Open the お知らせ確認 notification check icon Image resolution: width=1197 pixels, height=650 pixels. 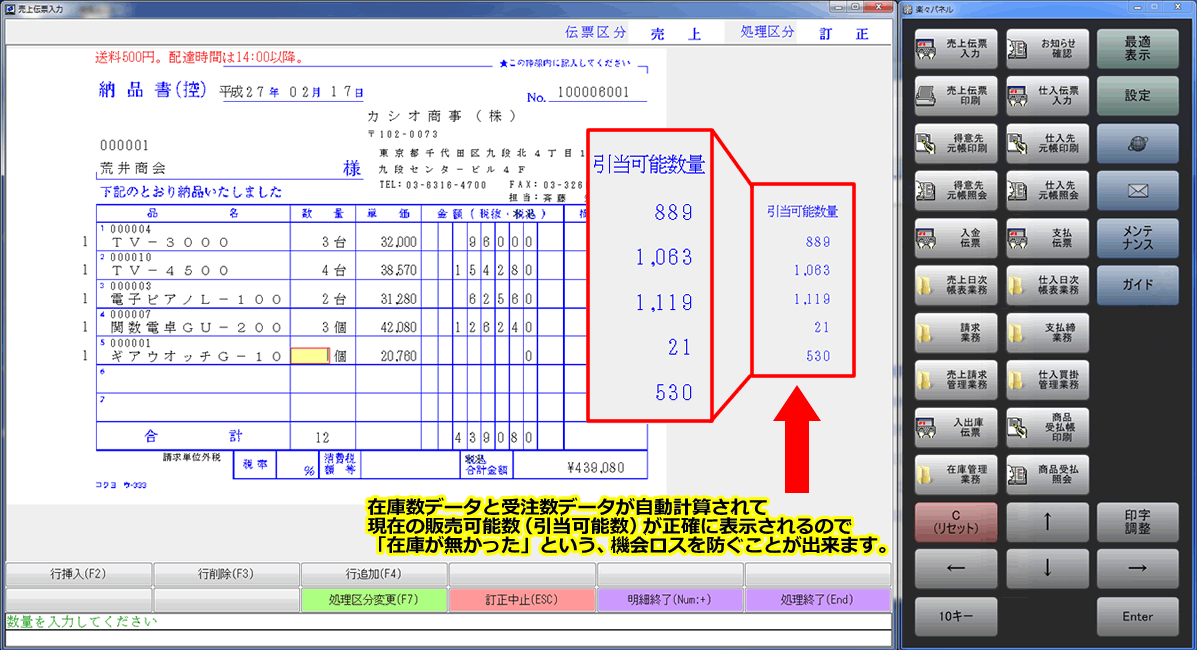[1047, 48]
